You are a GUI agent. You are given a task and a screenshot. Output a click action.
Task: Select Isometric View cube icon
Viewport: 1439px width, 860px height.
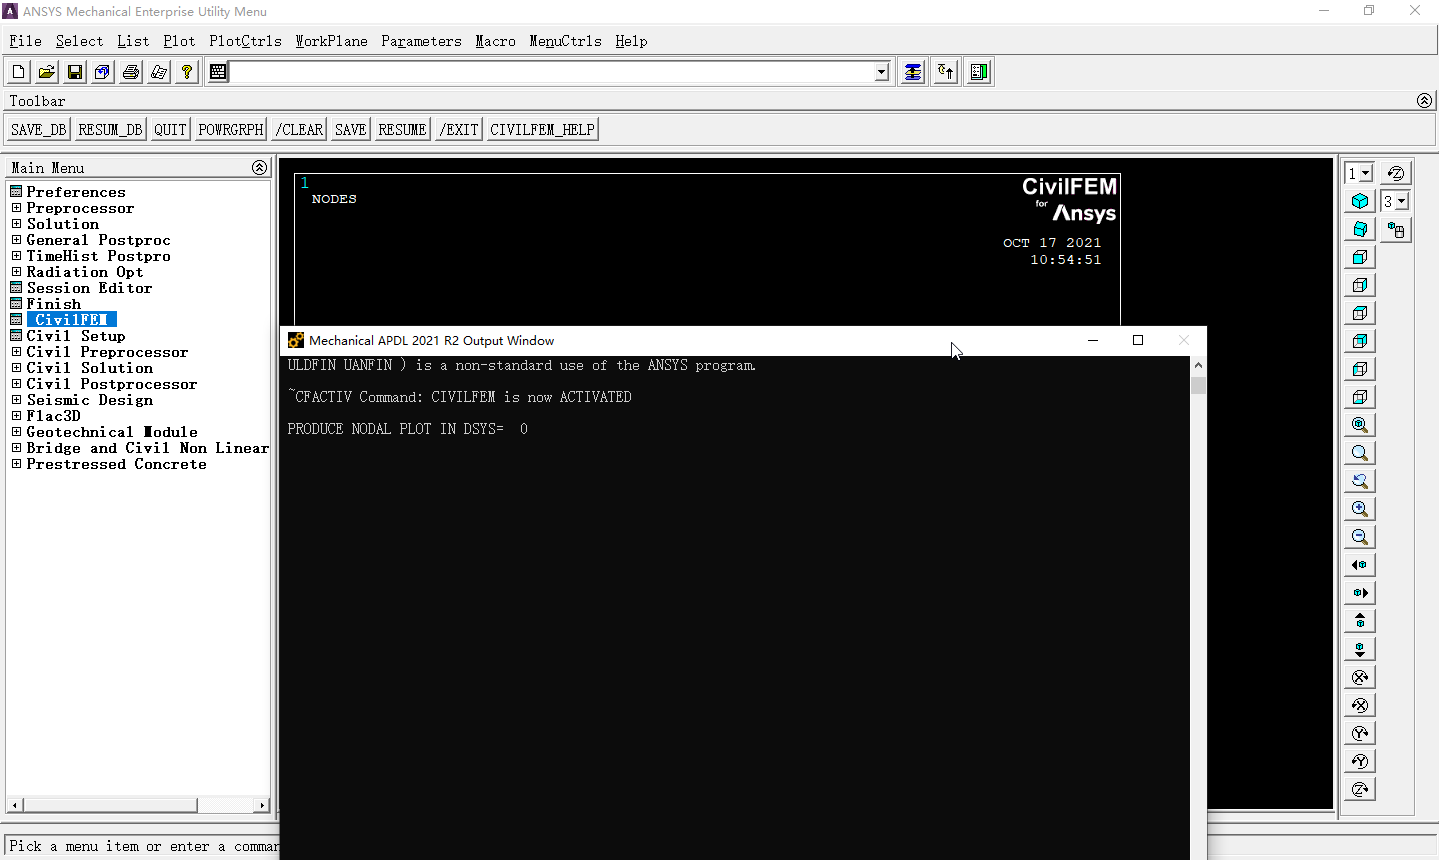[x=1360, y=201]
